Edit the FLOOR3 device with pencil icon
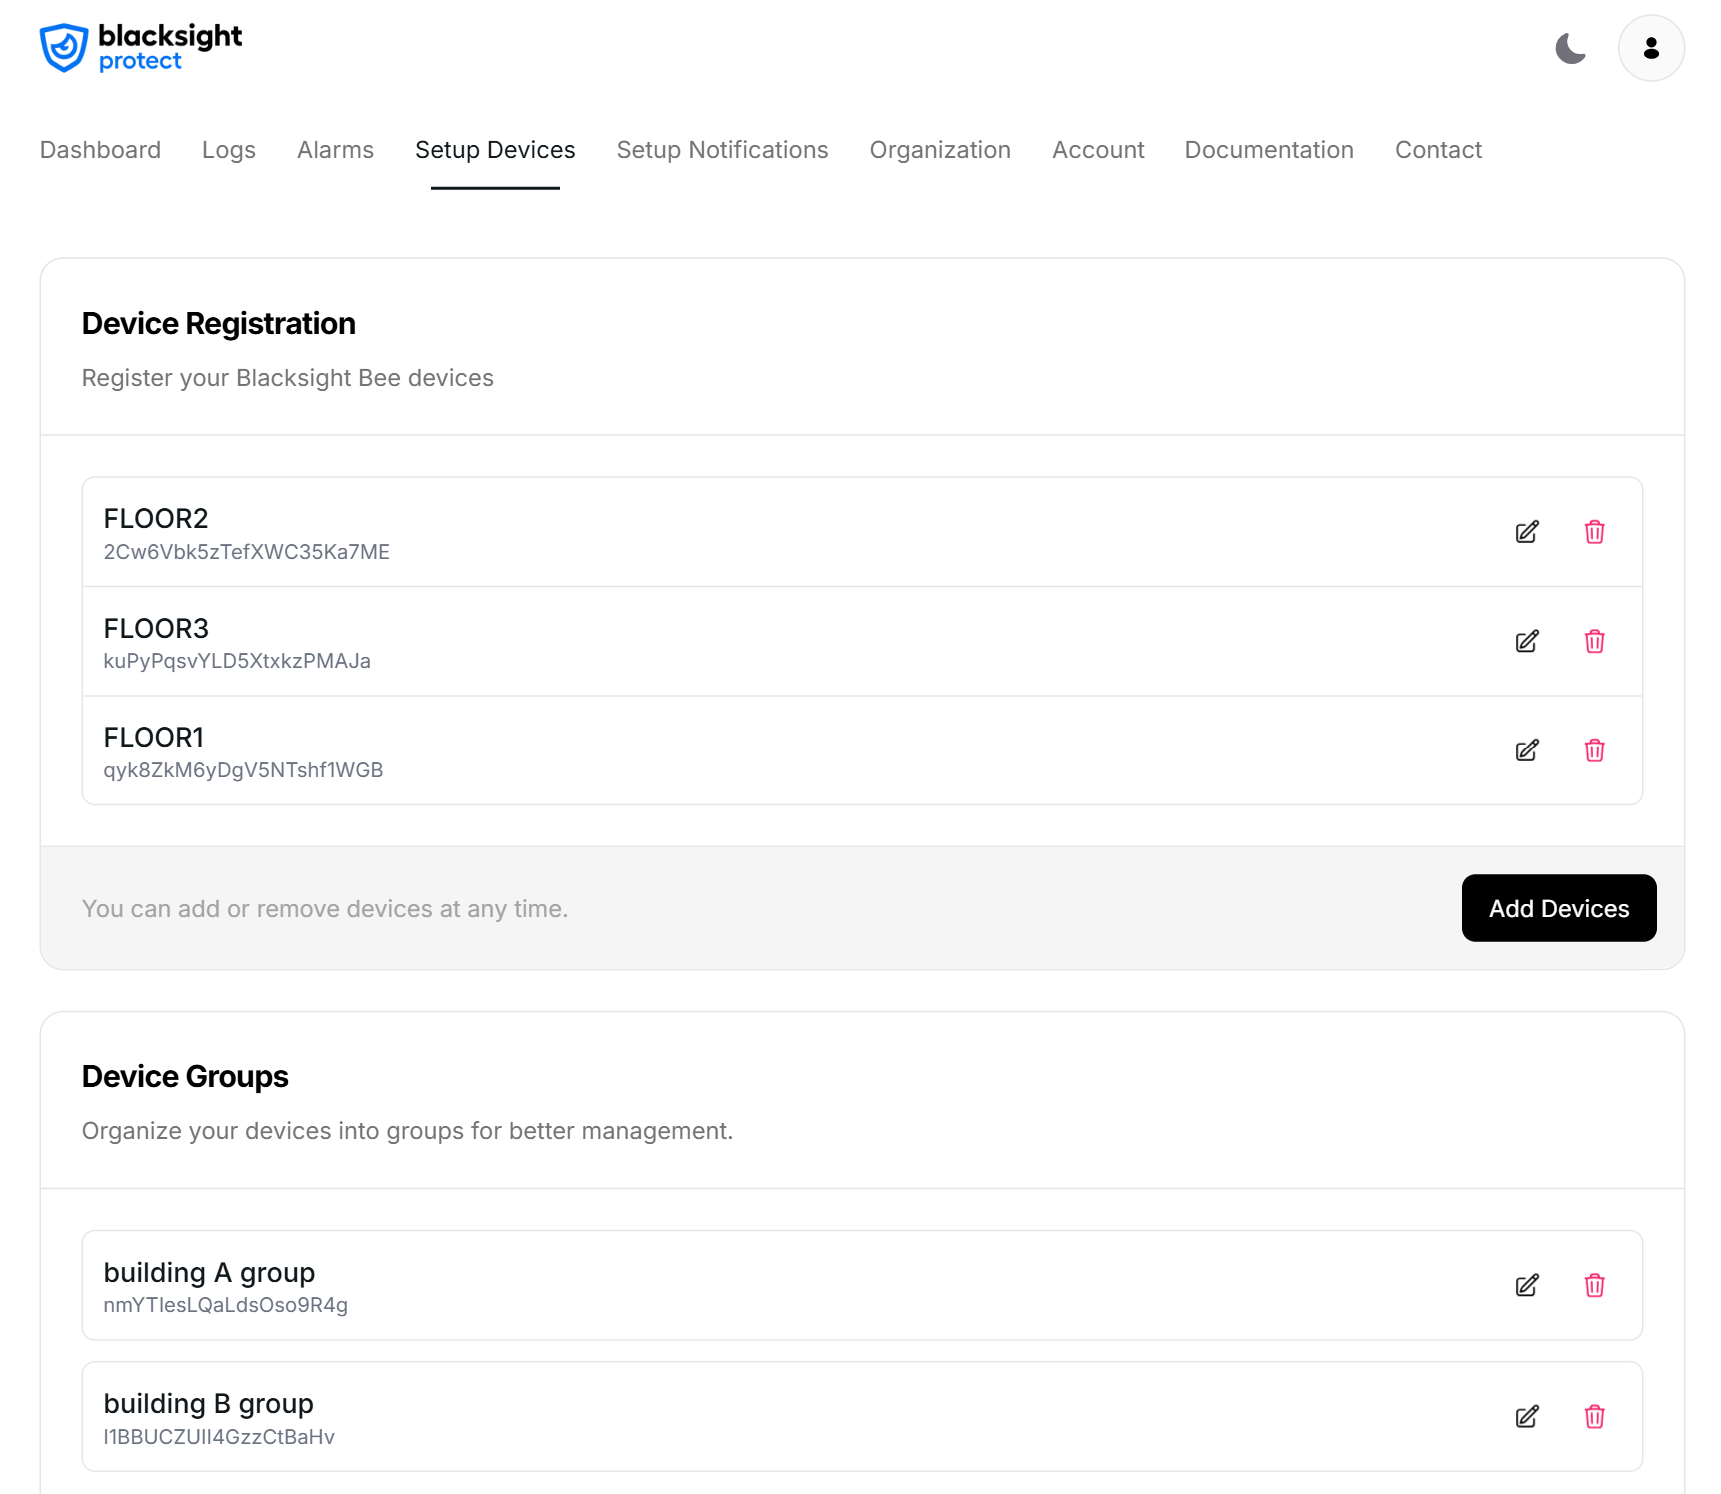 tap(1526, 641)
